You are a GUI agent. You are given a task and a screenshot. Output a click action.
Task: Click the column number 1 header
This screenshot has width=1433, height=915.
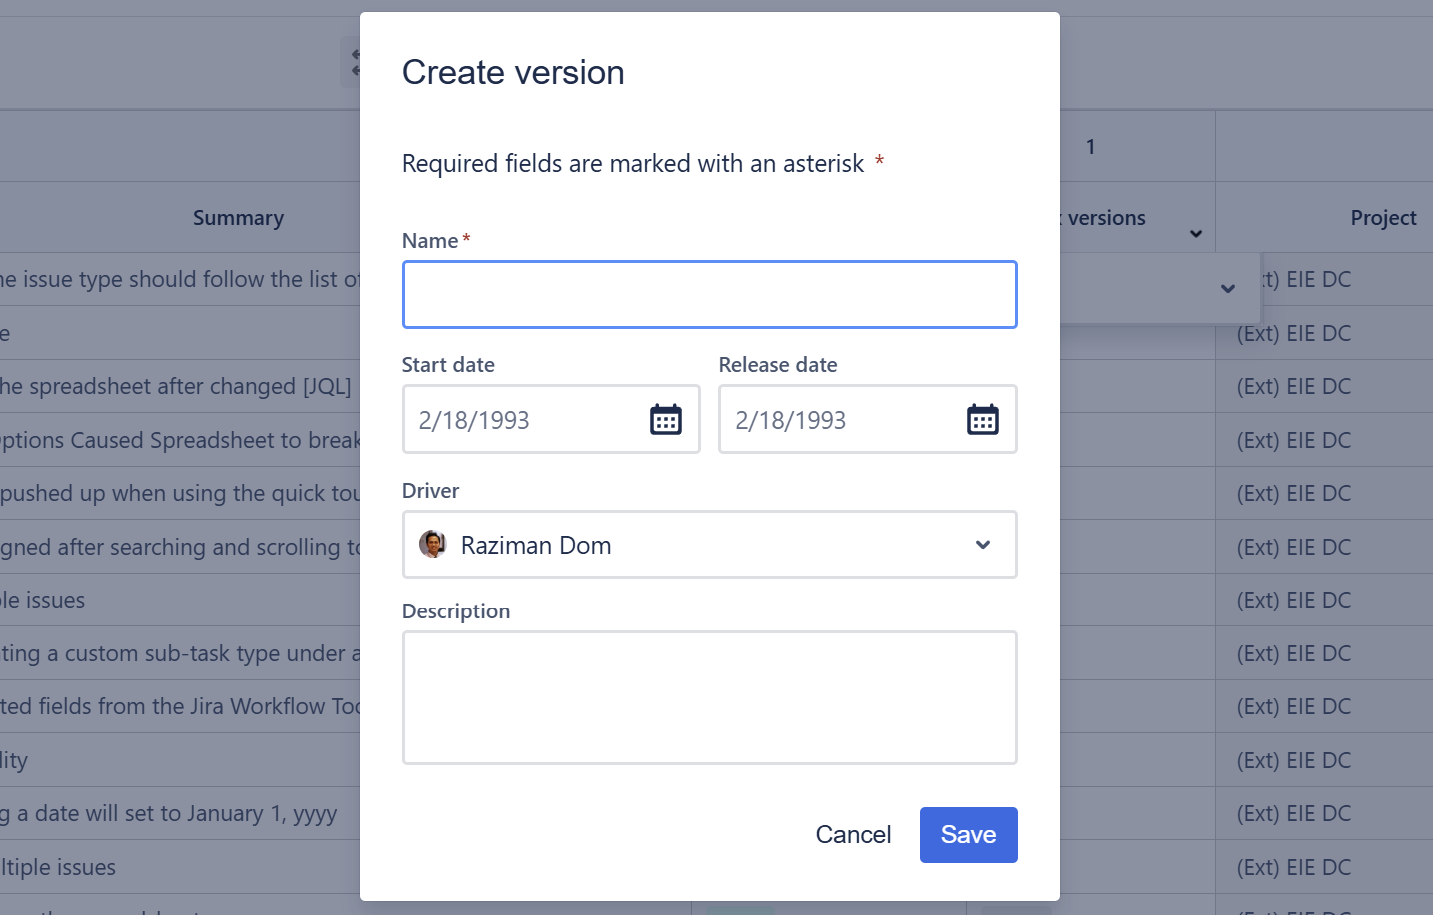[1090, 147]
